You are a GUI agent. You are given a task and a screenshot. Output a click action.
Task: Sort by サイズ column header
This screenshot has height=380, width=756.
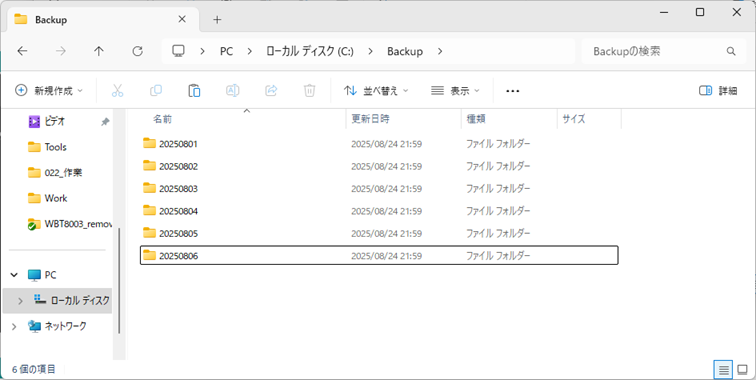click(x=574, y=119)
